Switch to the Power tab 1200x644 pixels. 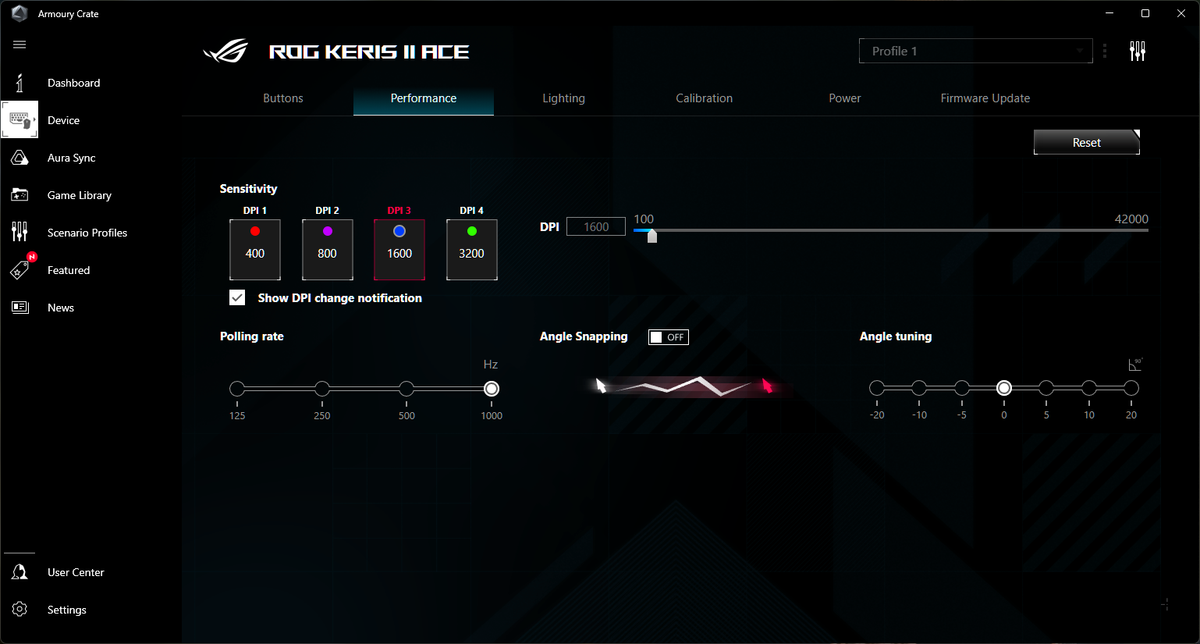click(x=845, y=98)
